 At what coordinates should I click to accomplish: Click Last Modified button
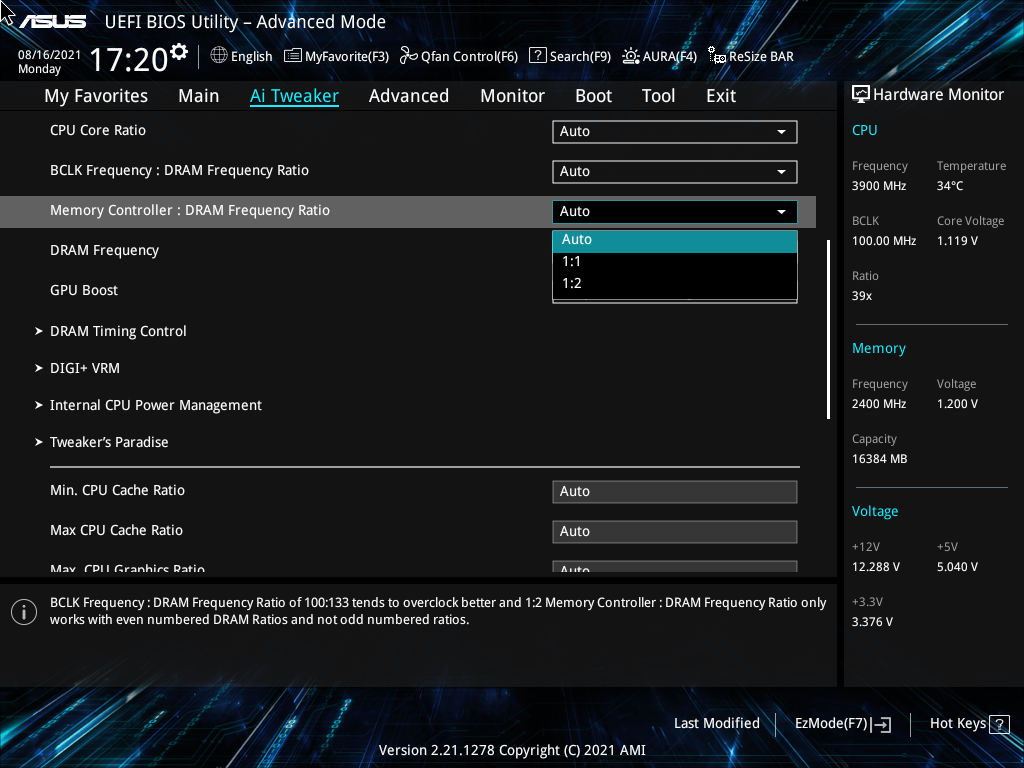tap(716, 724)
